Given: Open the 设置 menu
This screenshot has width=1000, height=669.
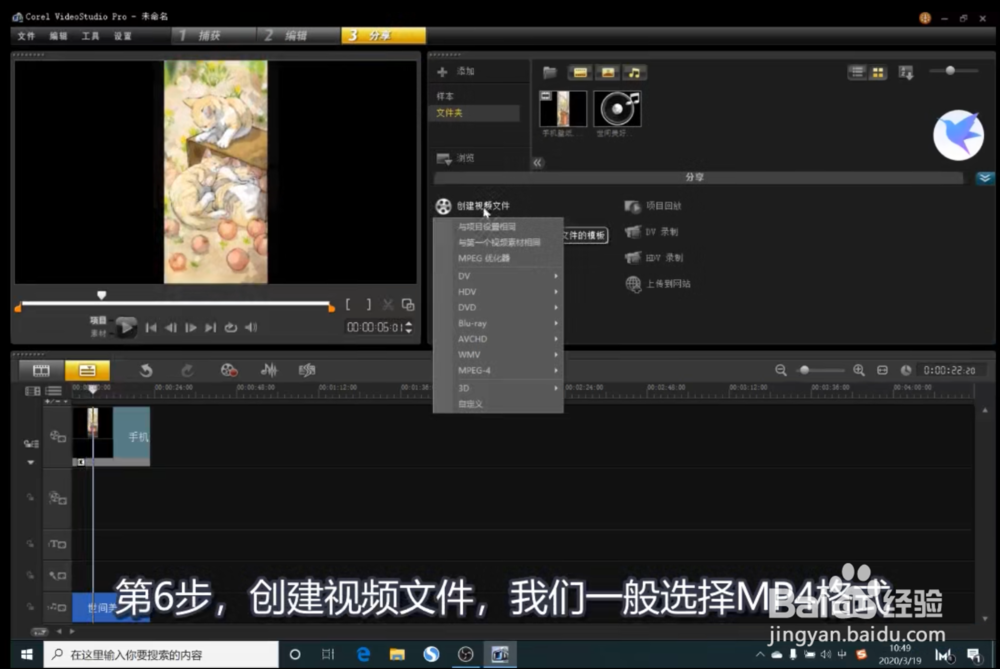Looking at the screenshot, I should (122, 36).
